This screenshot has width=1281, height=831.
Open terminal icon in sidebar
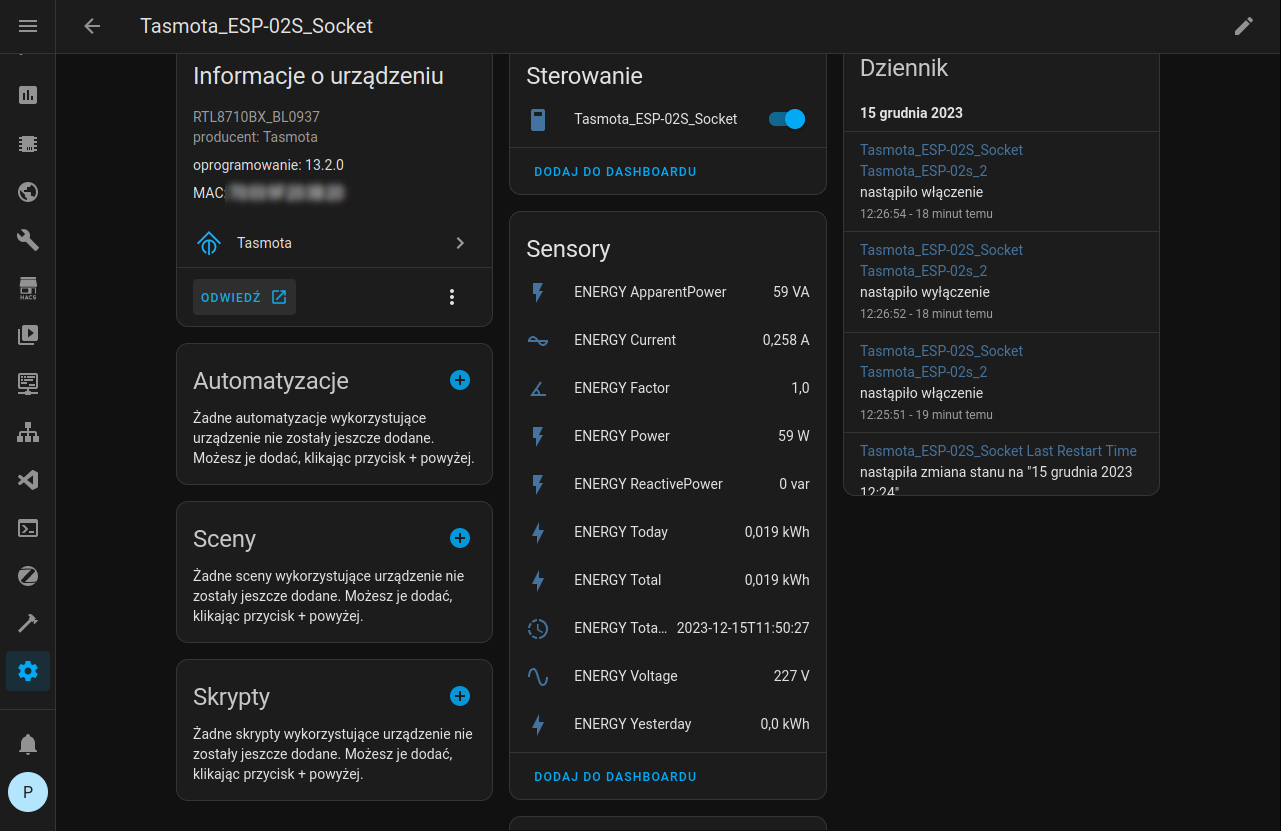click(28, 528)
